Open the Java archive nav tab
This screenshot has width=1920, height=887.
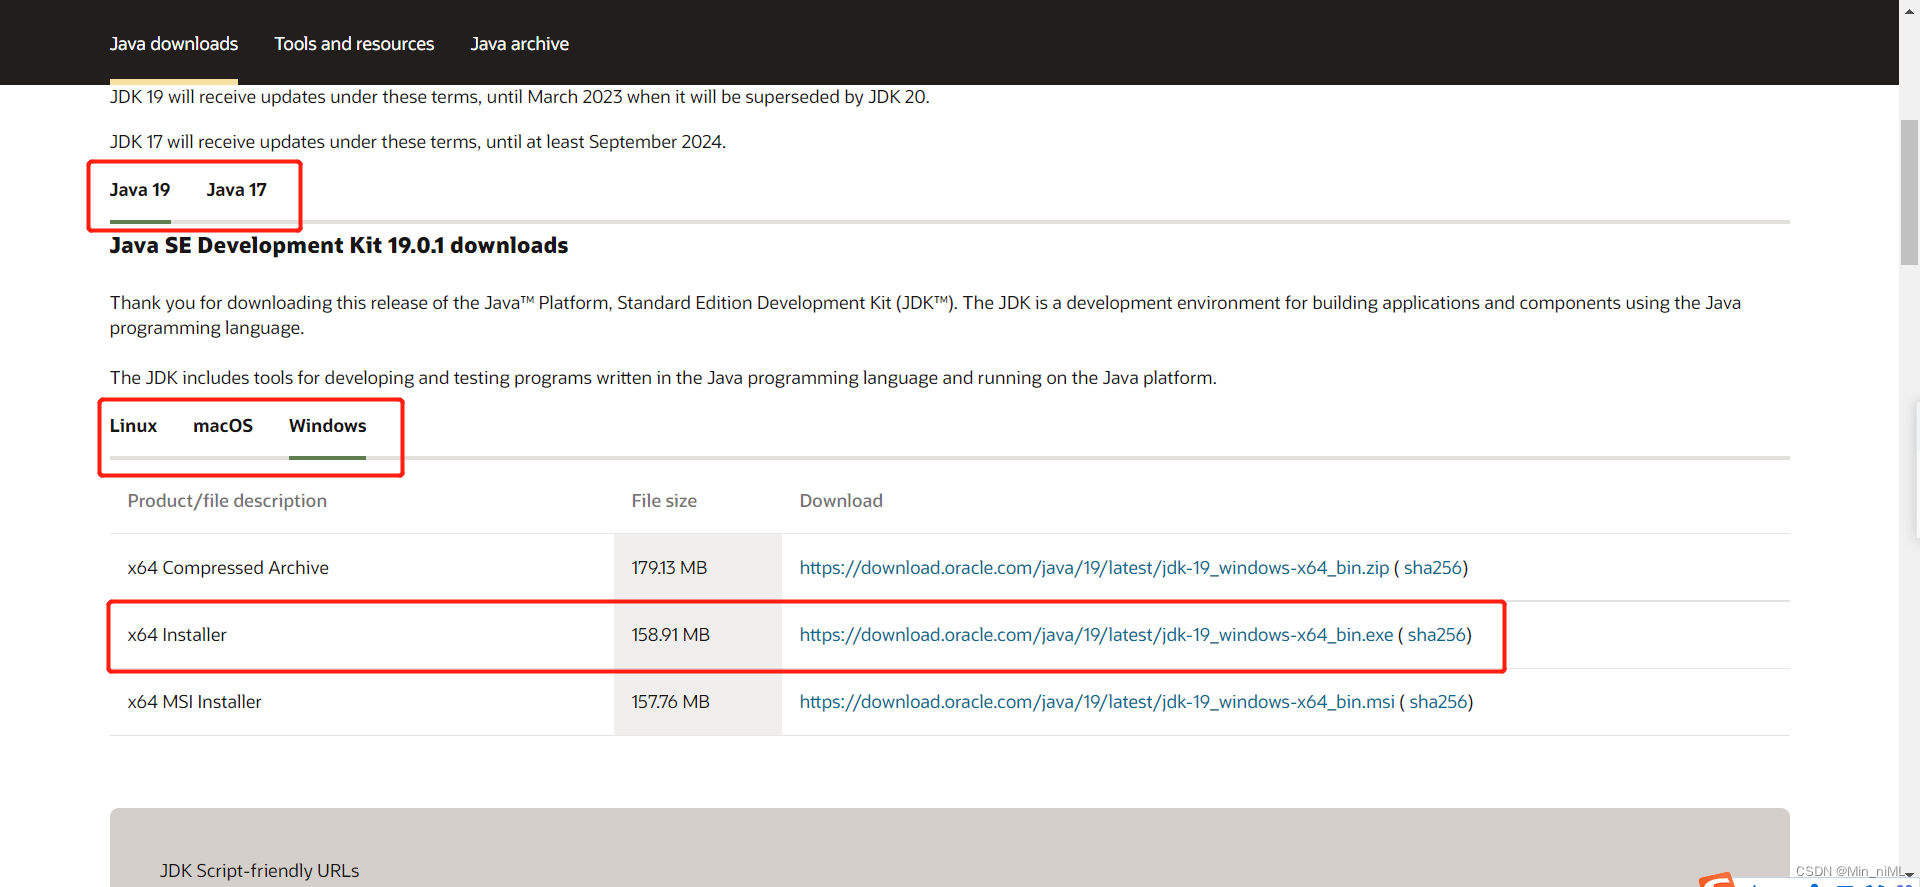tap(519, 44)
